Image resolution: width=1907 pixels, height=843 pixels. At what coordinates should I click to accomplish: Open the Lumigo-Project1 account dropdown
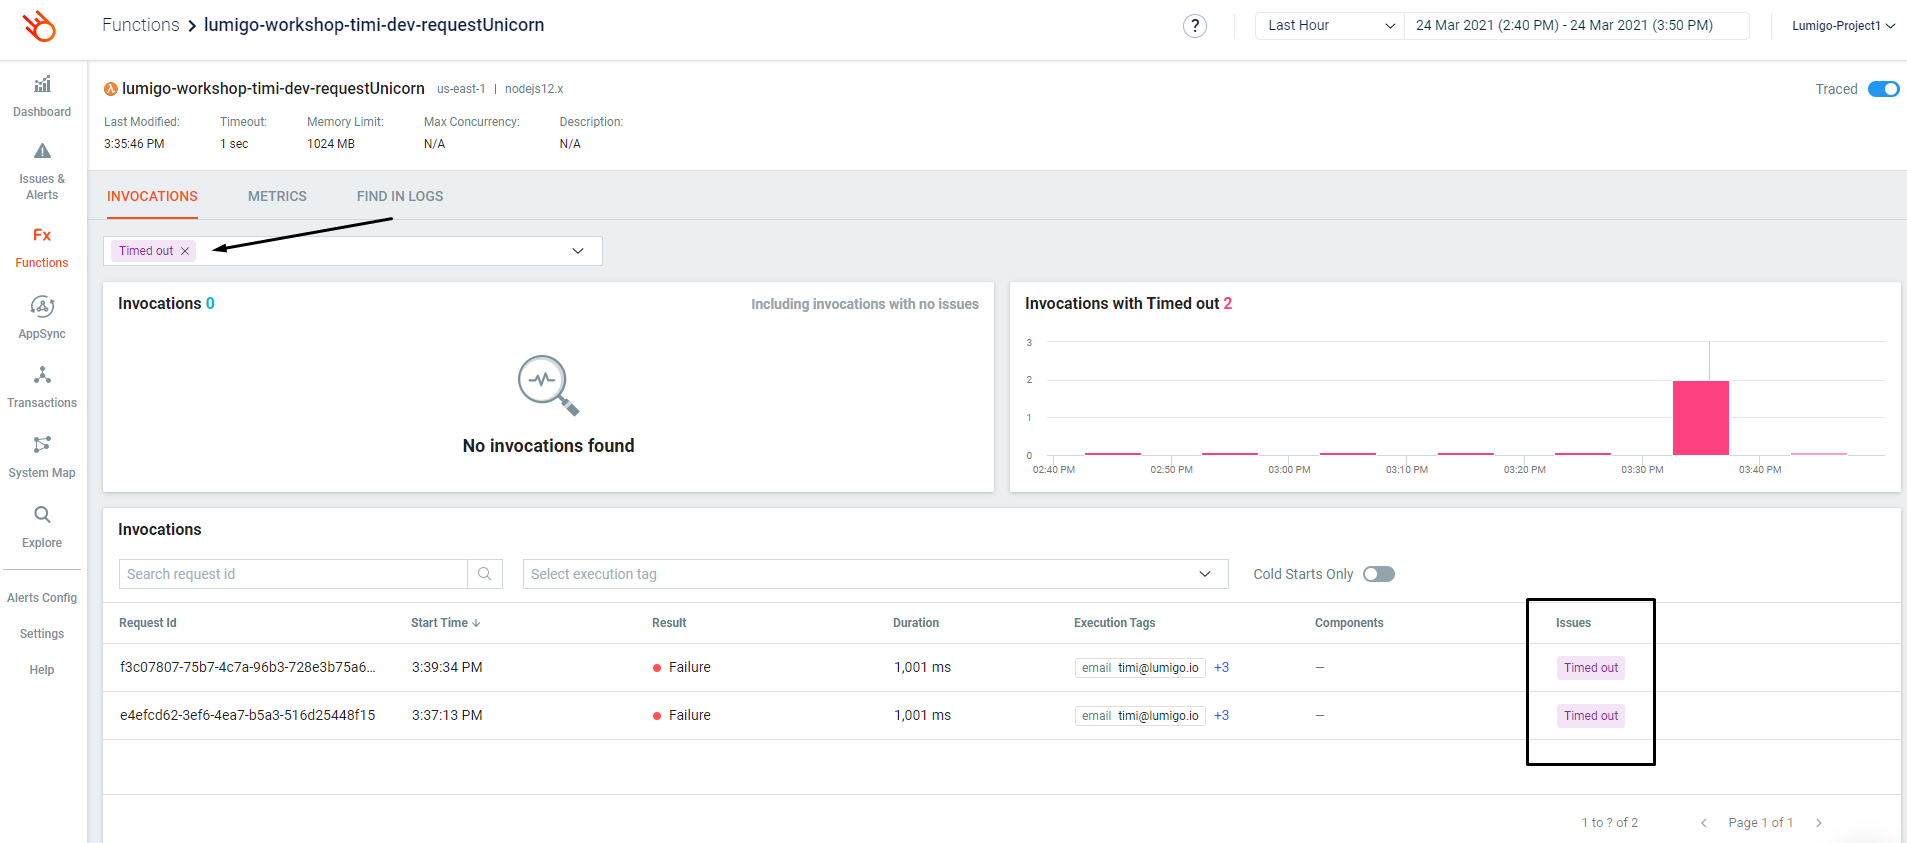1843,26
